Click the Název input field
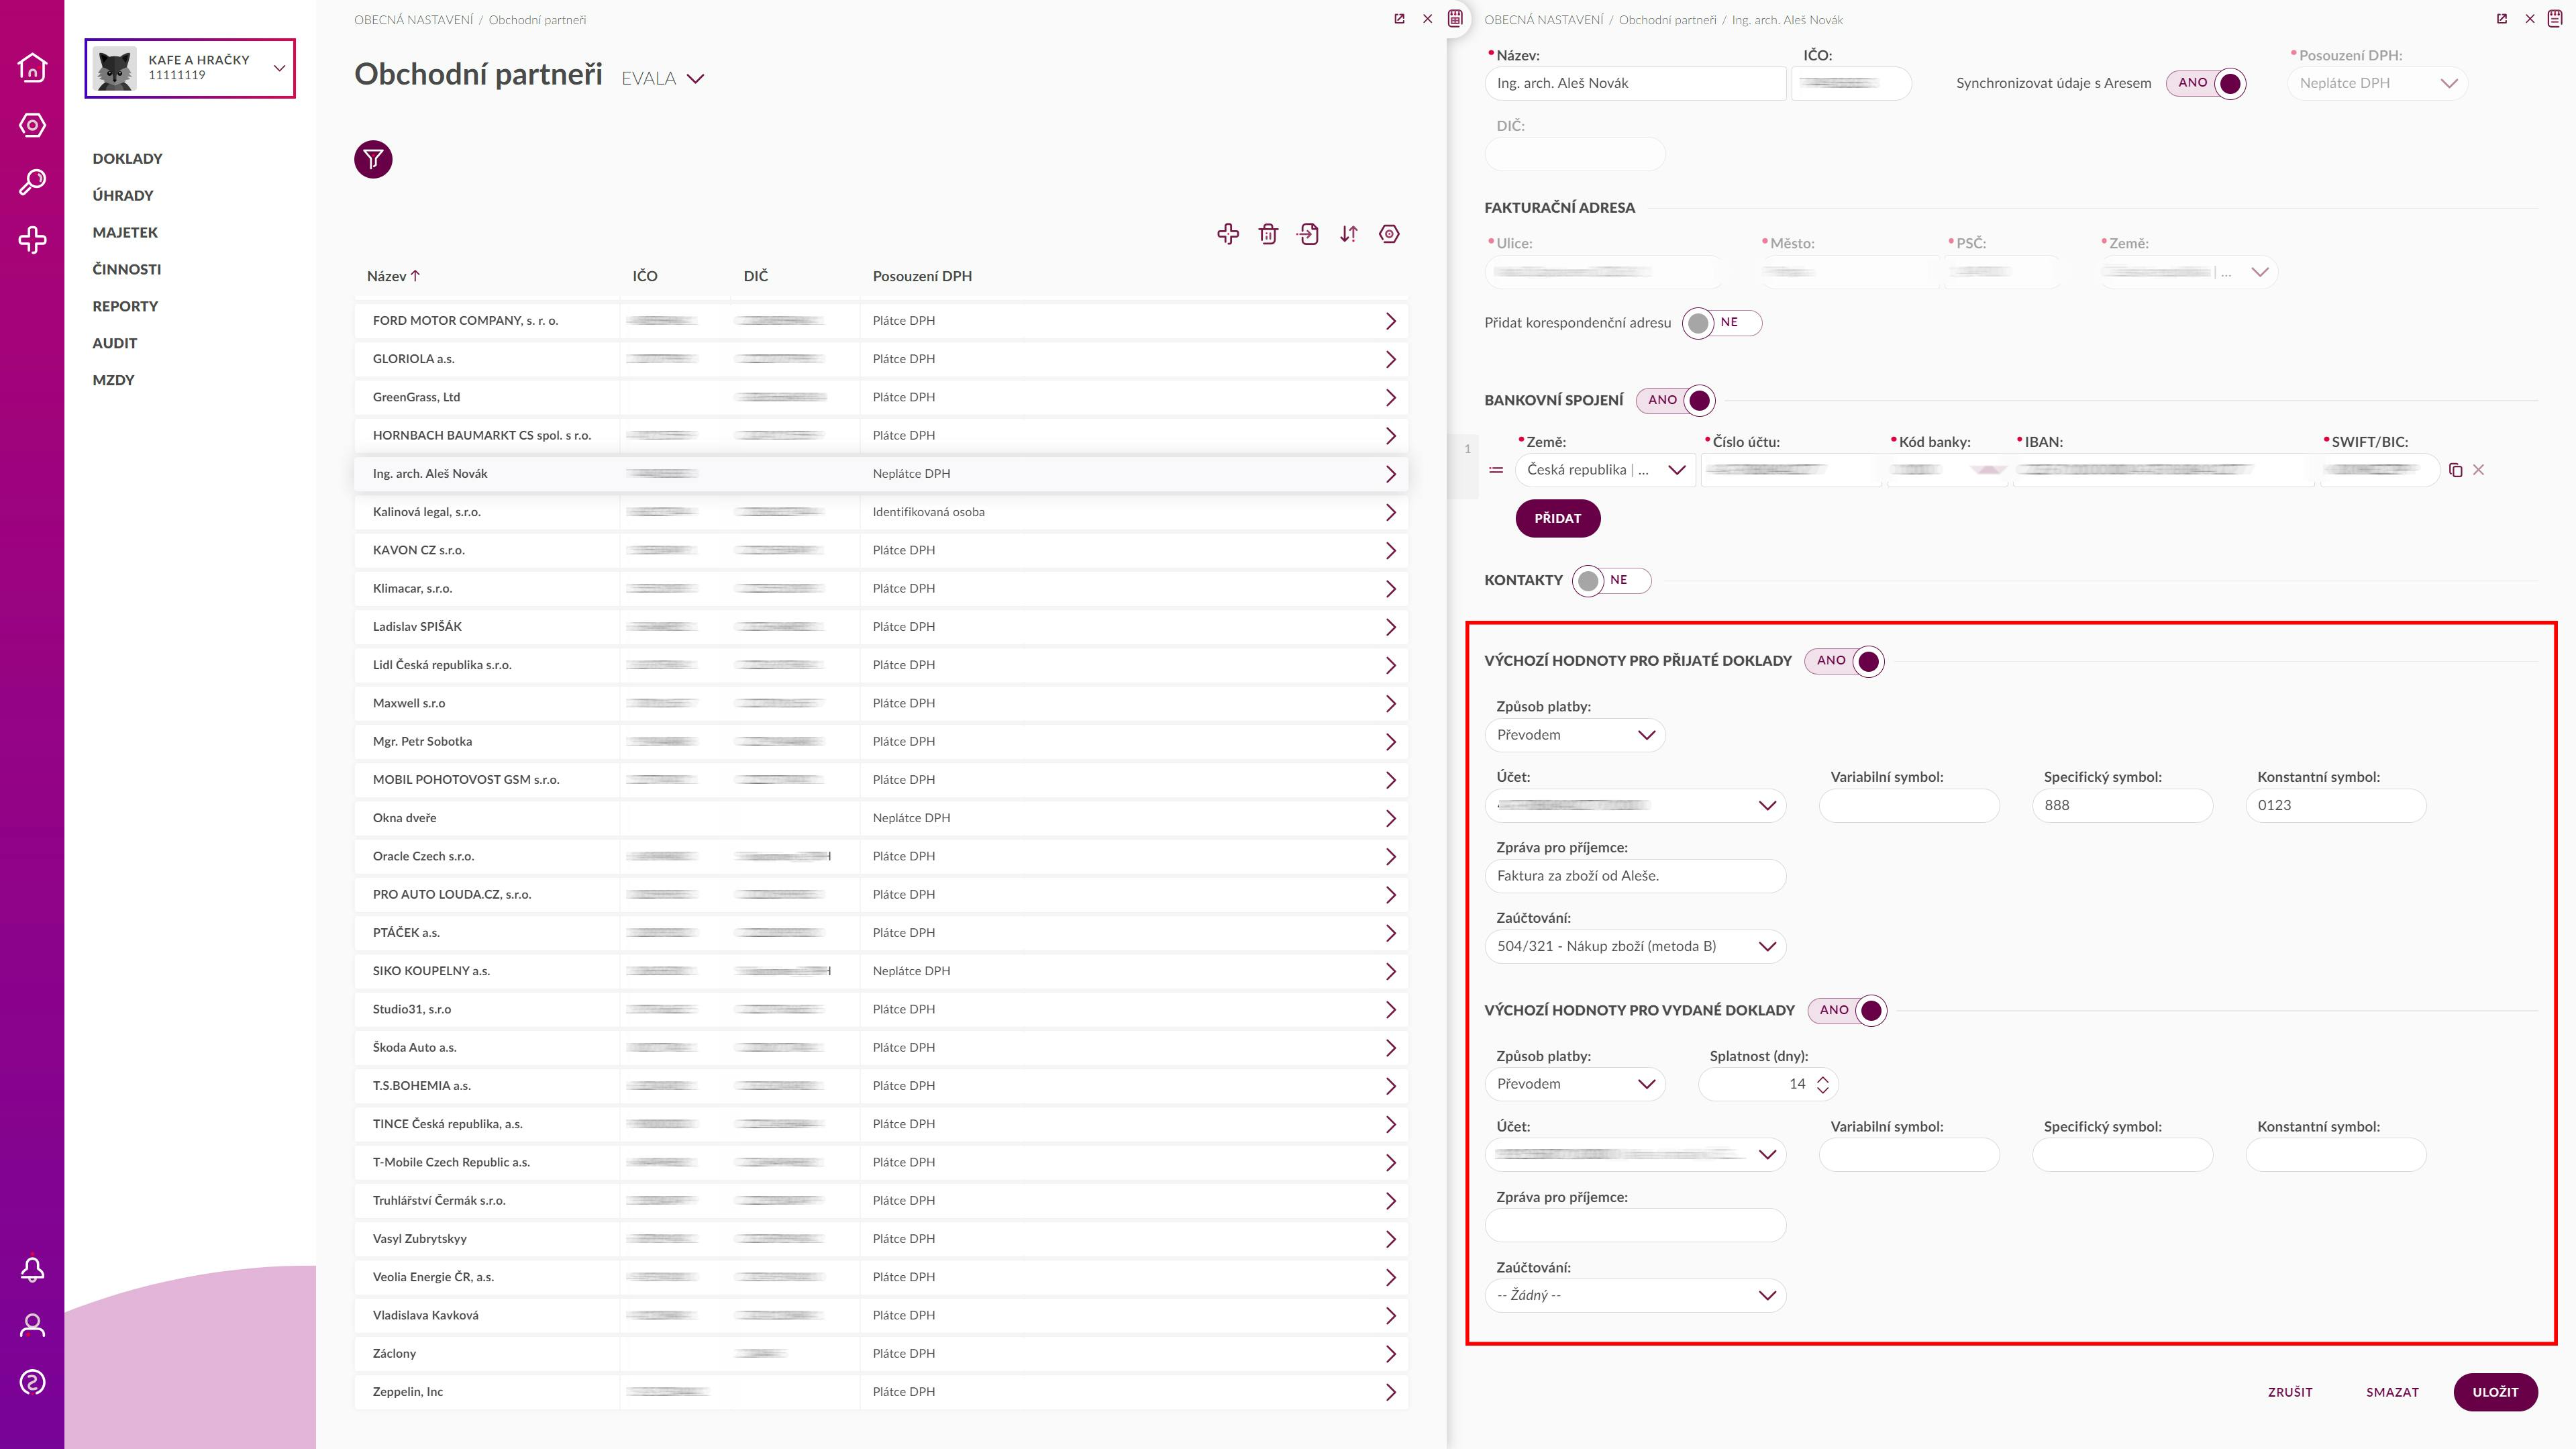This screenshot has height=1449, width=2576. (1635, 83)
